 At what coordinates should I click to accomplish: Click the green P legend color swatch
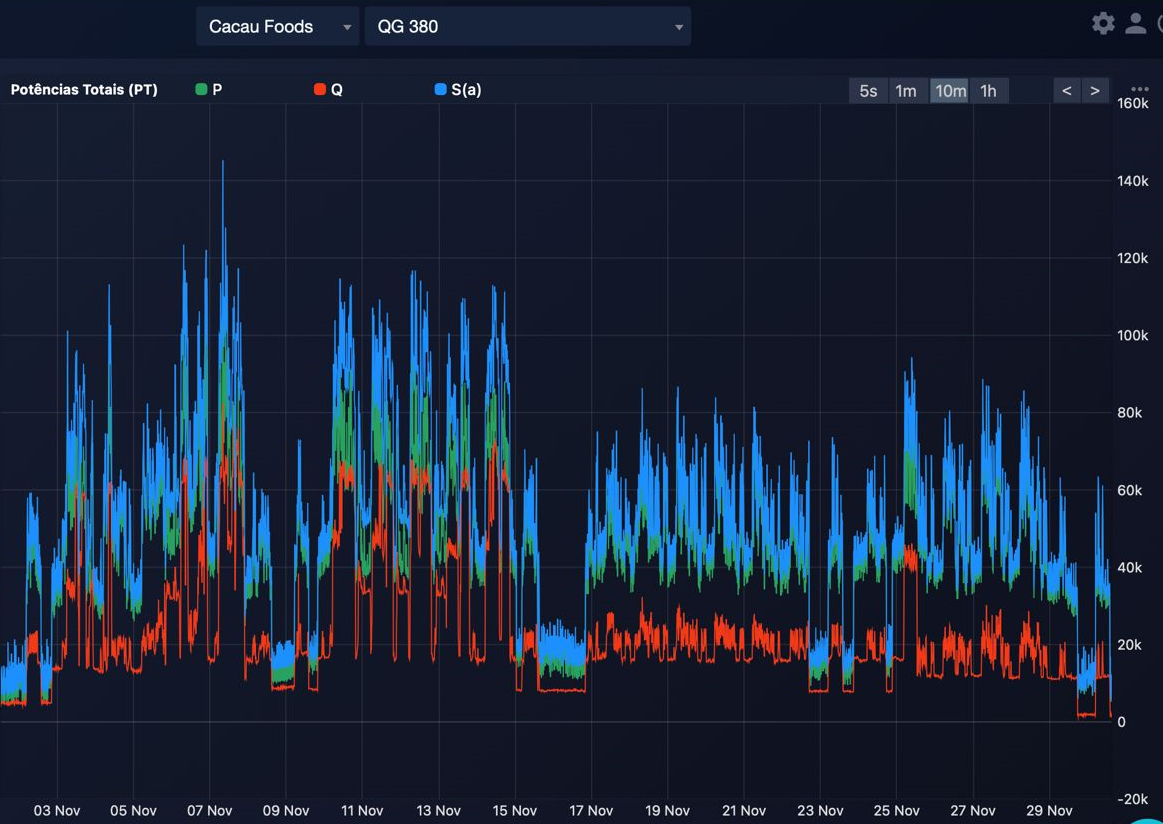(201, 90)
